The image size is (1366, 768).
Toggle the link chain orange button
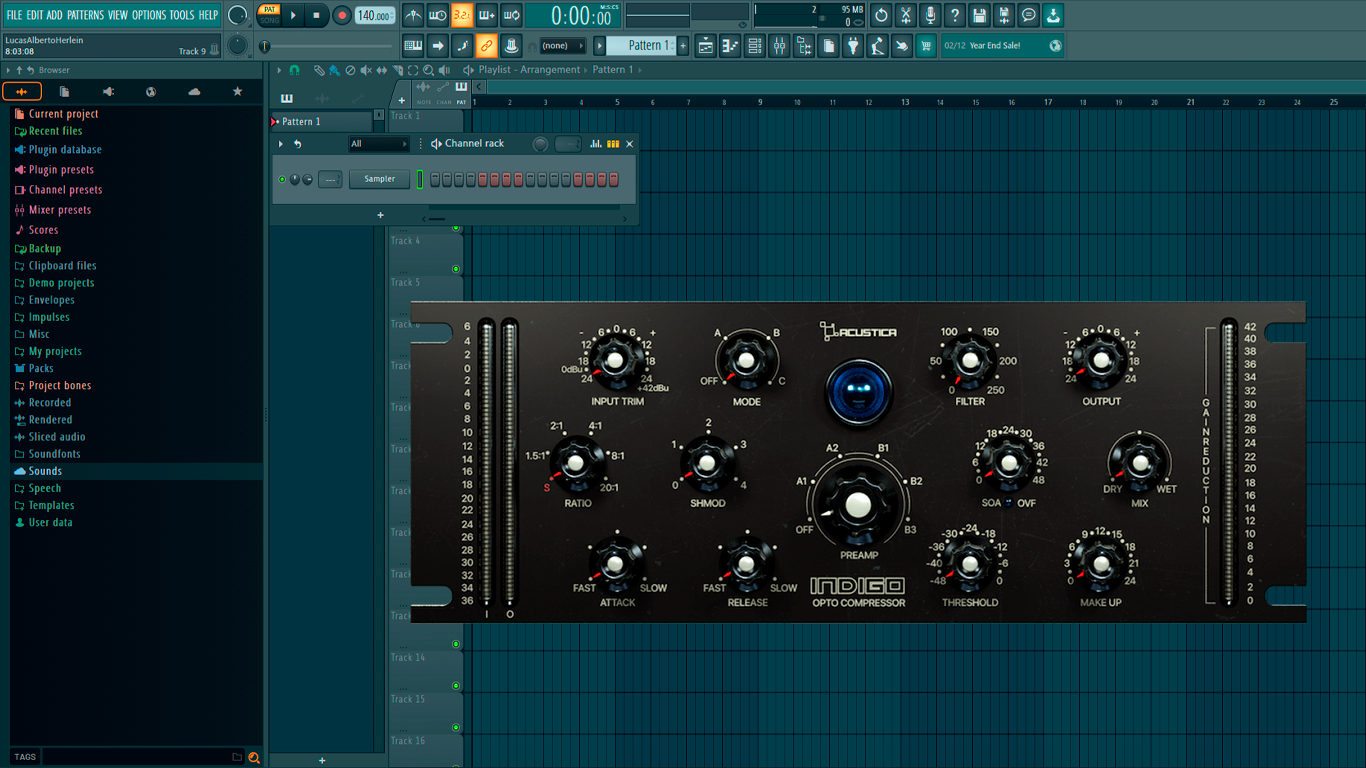[x=486, y=45]
